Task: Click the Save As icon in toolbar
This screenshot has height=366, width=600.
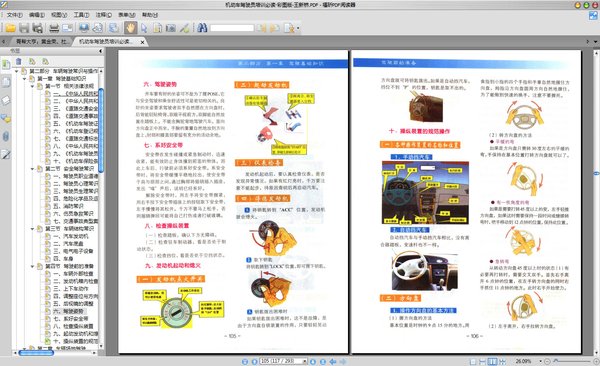Action: click(38, 28)
